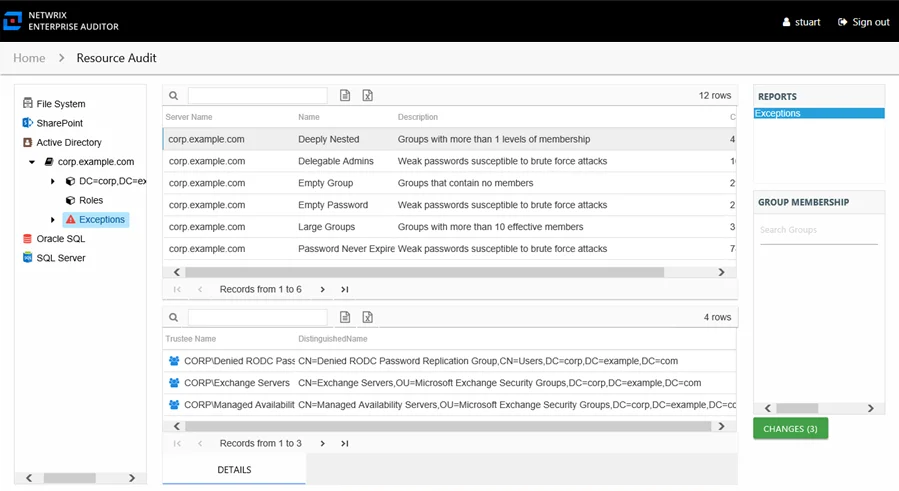Sort by the Server Name column
Viewport: 899px width, 491px height.
[189, 117]
